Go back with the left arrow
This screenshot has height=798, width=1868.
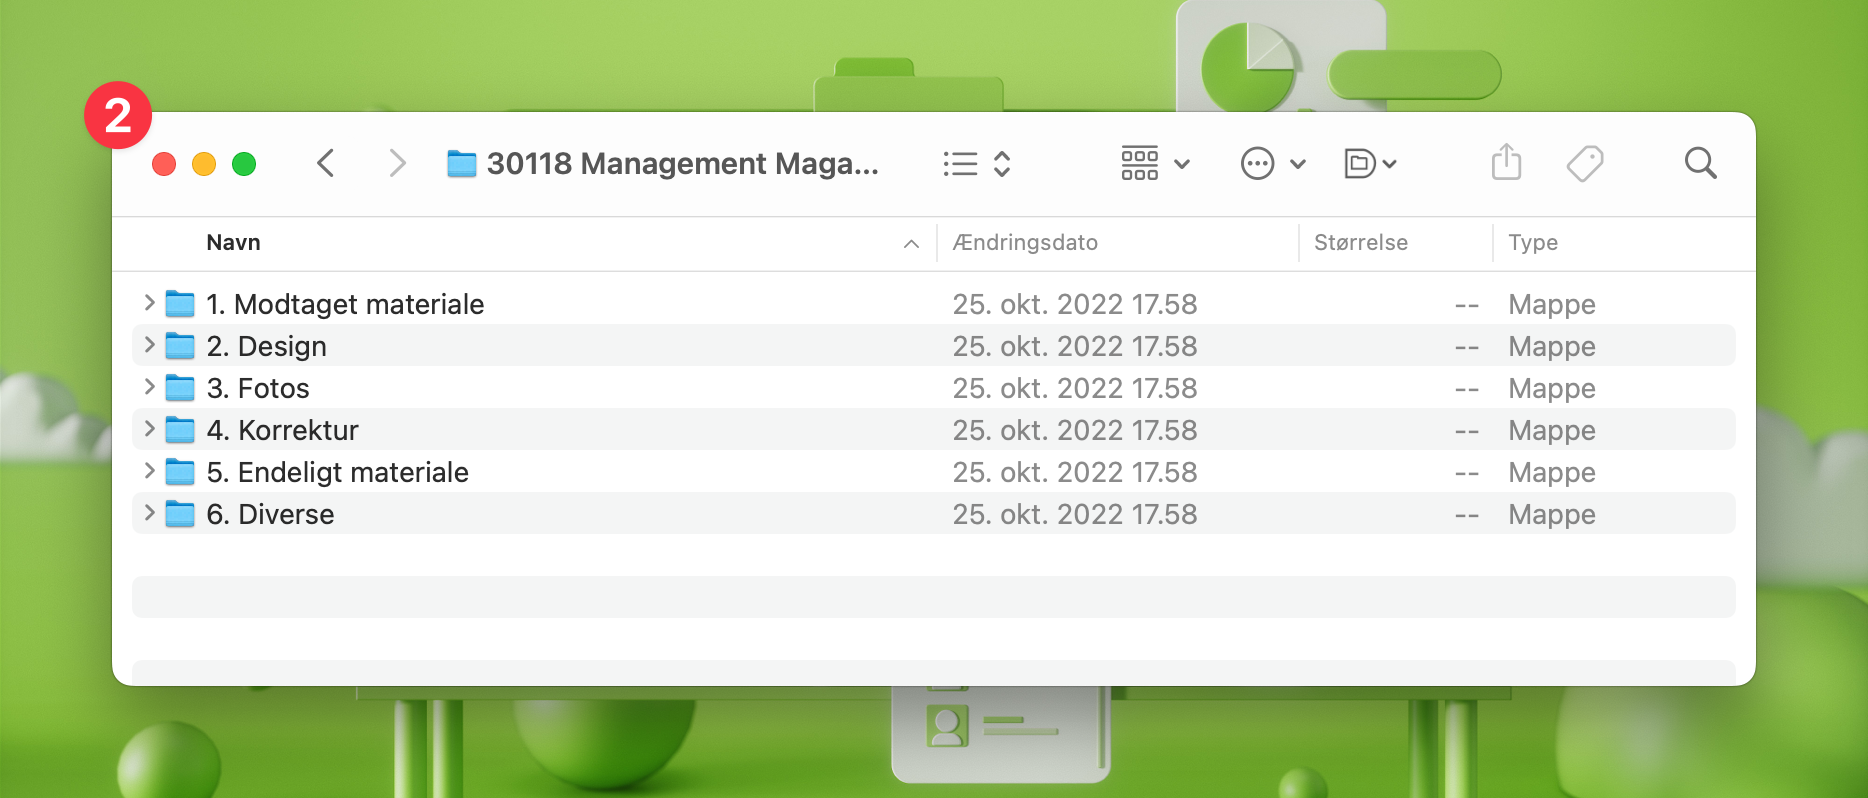coord(326,163)
